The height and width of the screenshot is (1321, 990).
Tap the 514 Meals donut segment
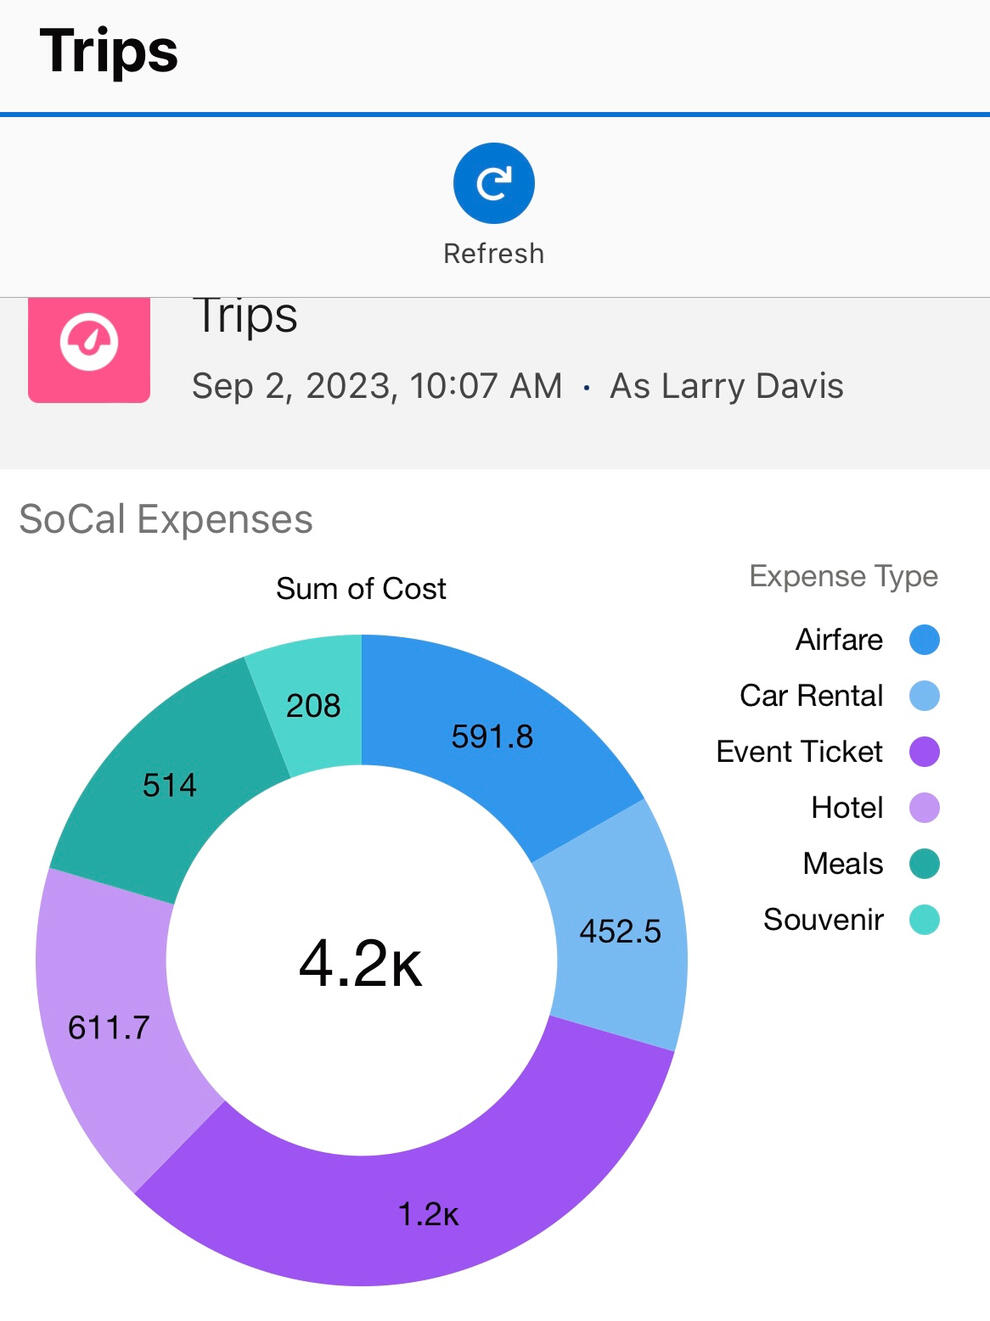coord(169,785)
